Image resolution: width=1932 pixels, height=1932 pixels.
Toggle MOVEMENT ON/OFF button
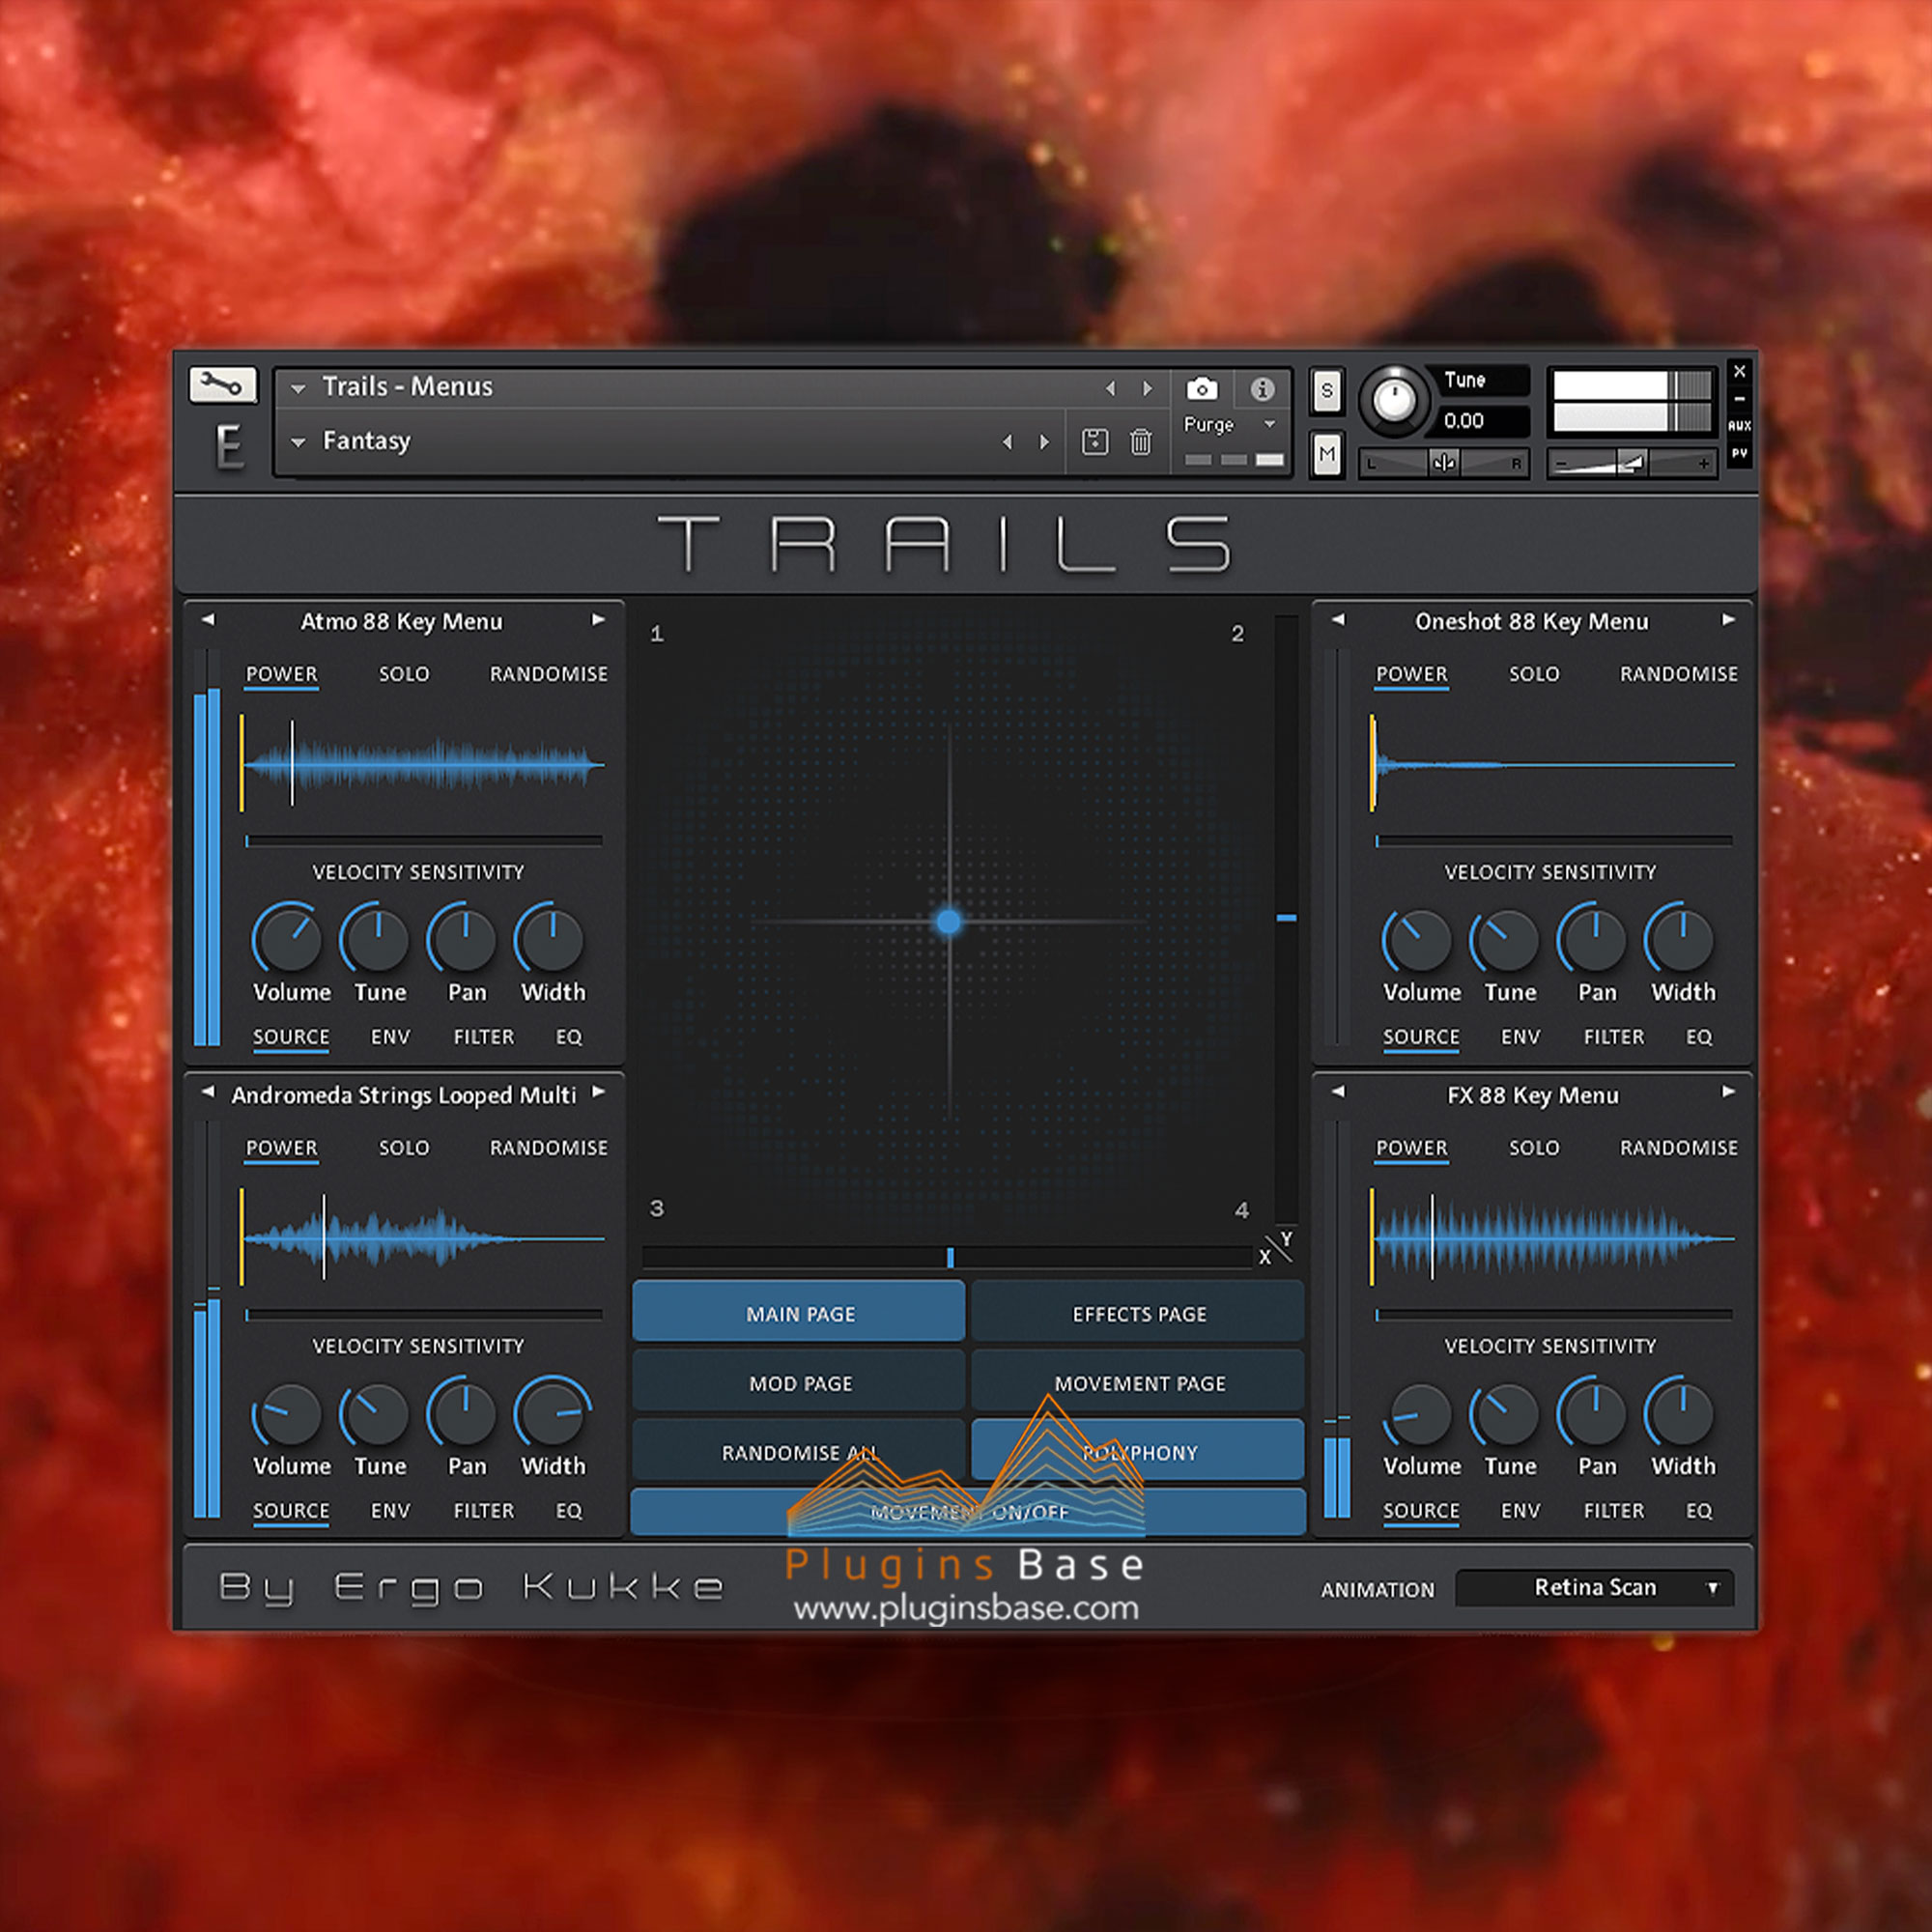pyautogui.click(x=968, y=1511)
